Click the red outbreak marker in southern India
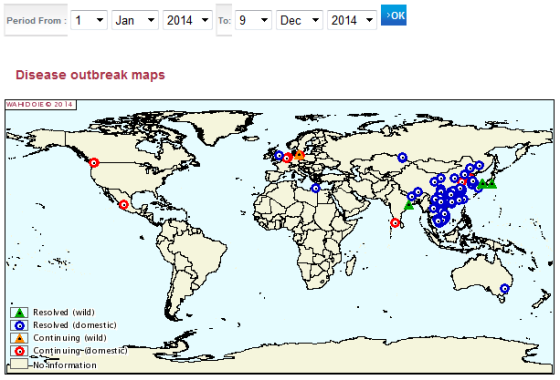Screen dimensions: 560x380 coord(395,223)
